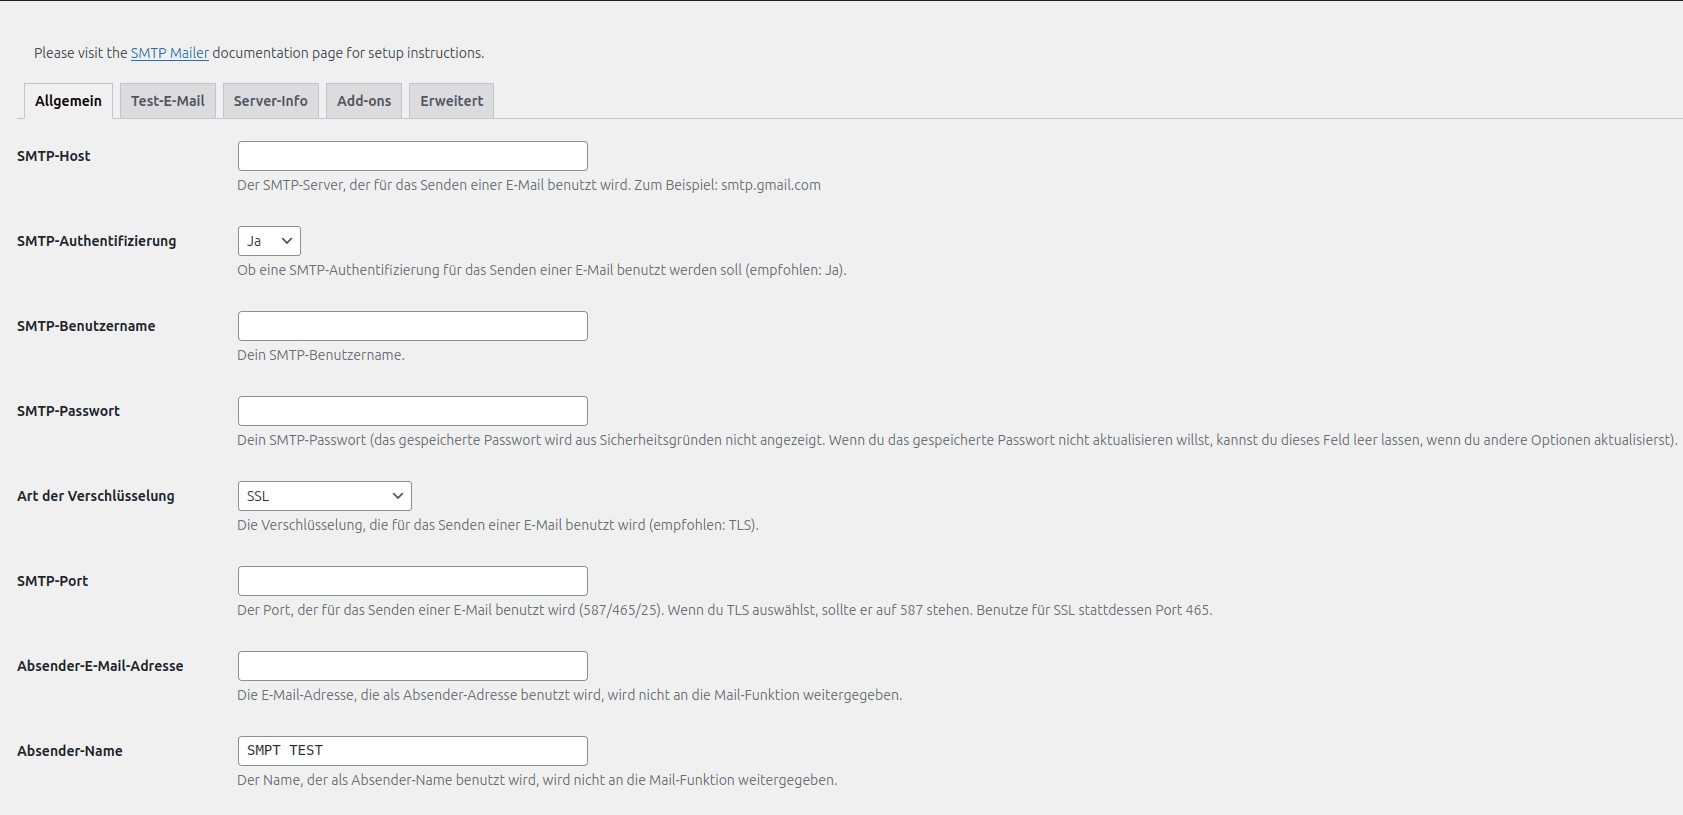Click the Absender-Name field containing SMPT TEST
Image resolution: width=1683 pixels, height=815 pixels.
pyautogui.click(x=412, y=751)
